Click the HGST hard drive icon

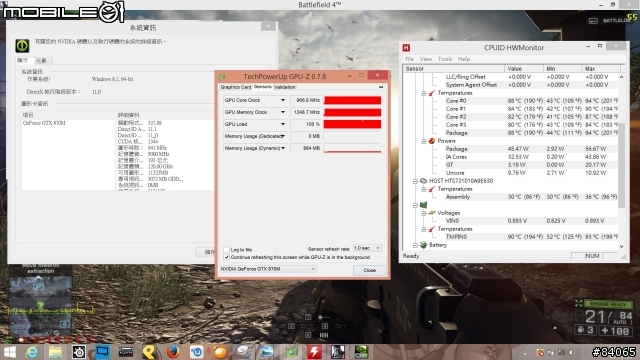[x=423, y=181]
